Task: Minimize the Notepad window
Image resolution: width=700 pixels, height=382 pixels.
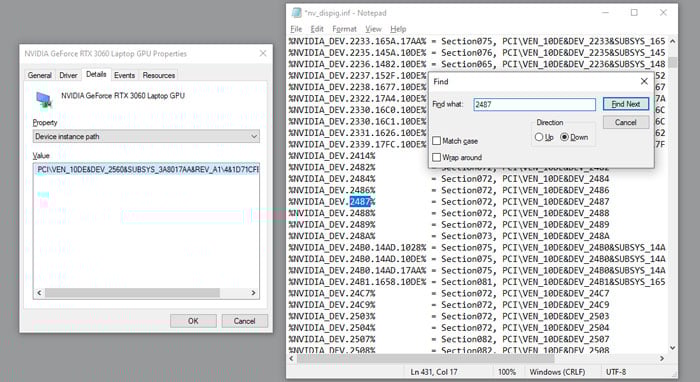Action: [x=605, y=12]
